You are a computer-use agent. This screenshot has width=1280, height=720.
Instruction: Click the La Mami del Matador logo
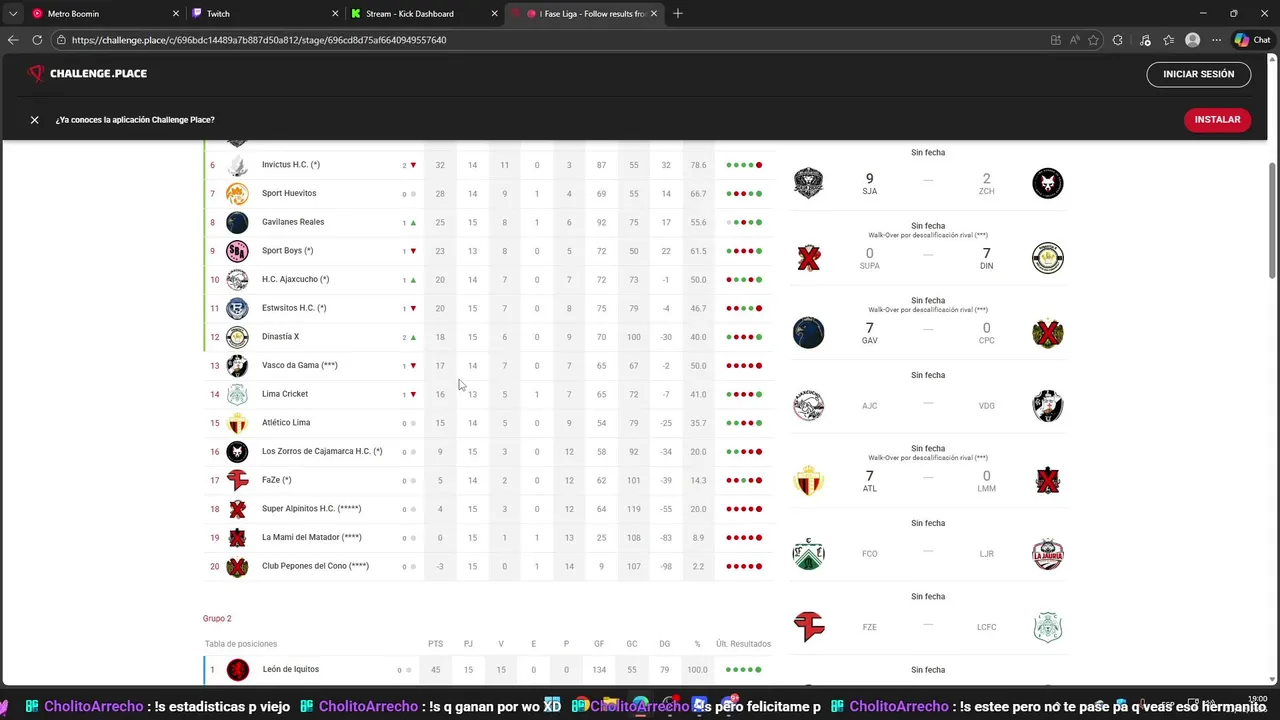point(237,537)
